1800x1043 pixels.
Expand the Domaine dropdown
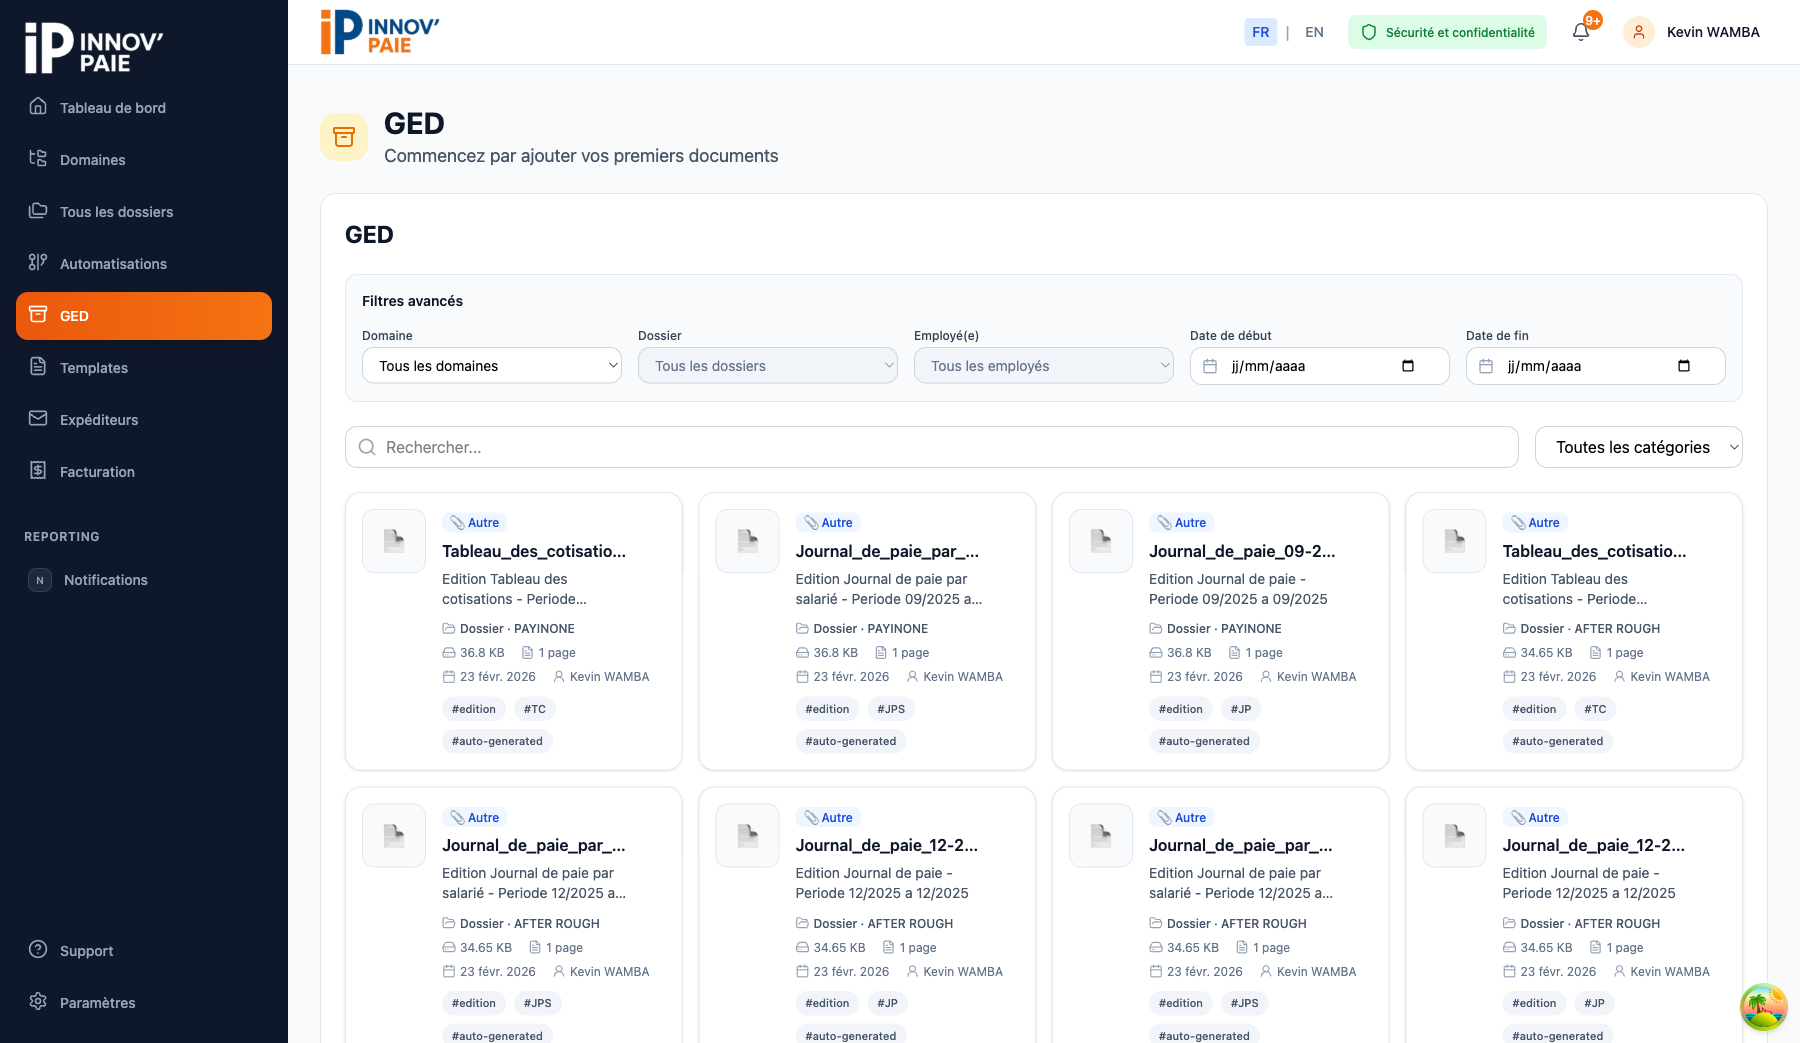(x=491, y=366)
